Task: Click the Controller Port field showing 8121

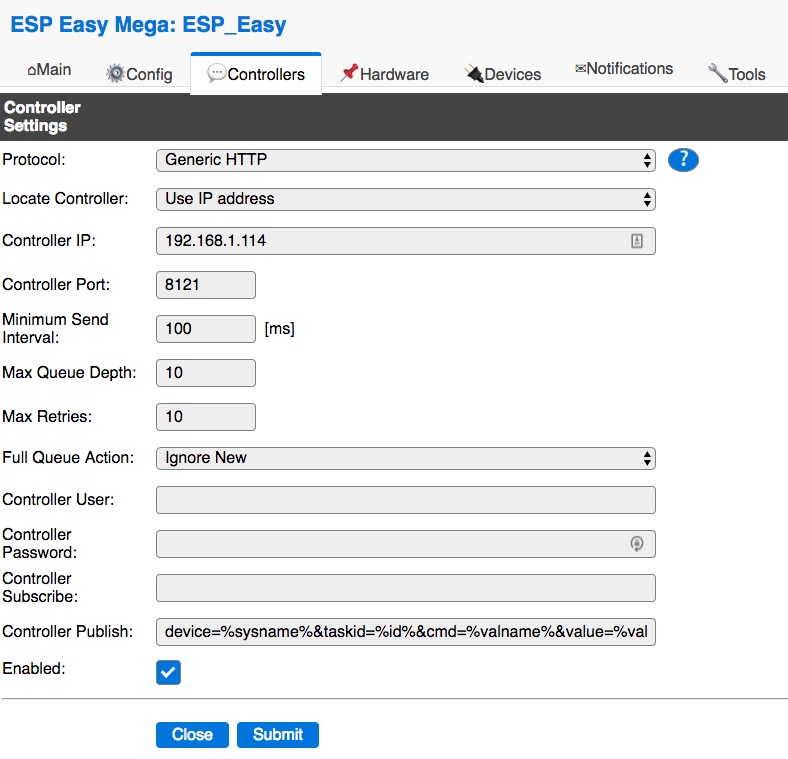Action: pos(206,285)
